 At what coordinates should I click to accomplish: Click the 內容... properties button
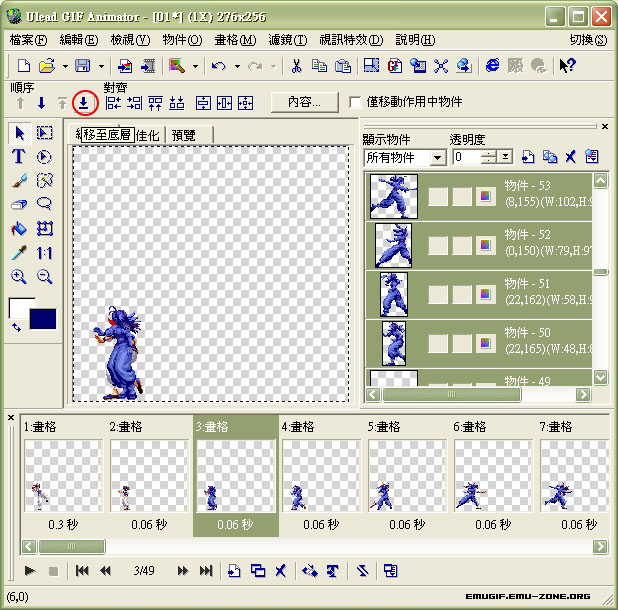point(304,102)
